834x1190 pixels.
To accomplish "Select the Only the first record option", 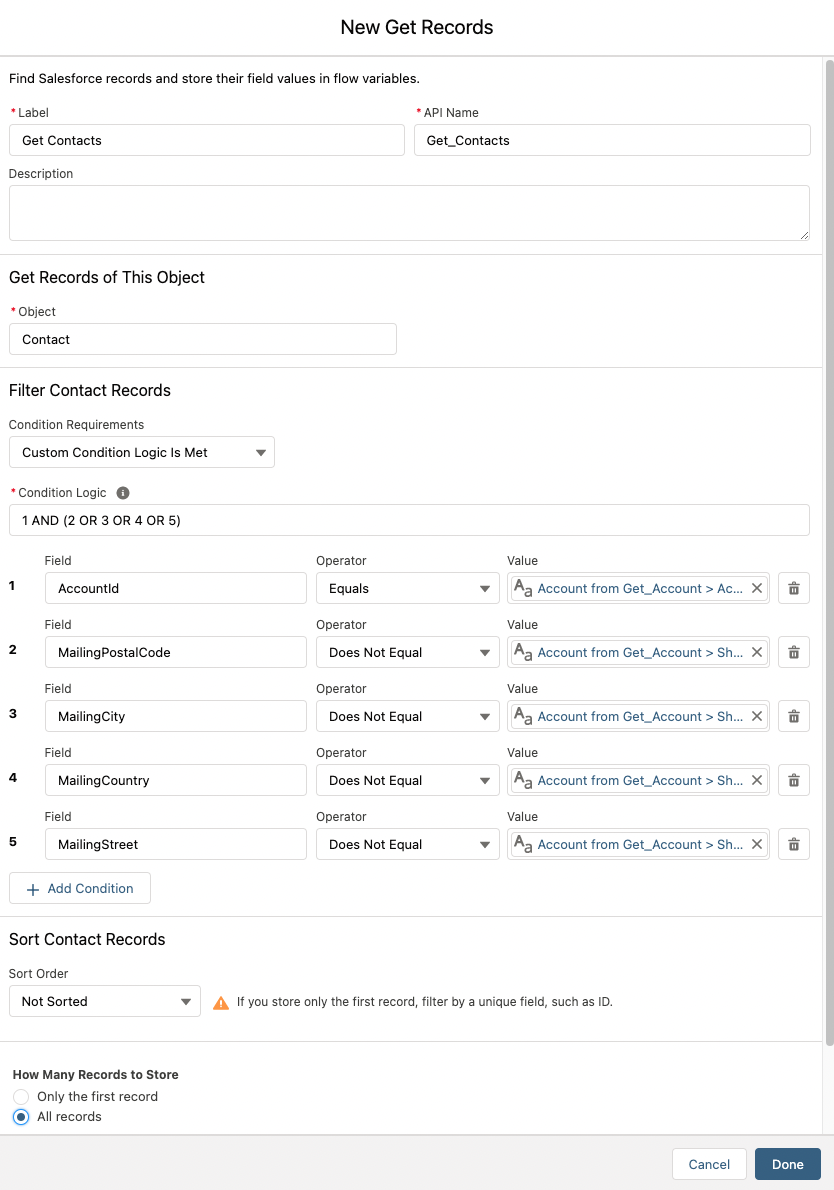I will coord(21,1097).
